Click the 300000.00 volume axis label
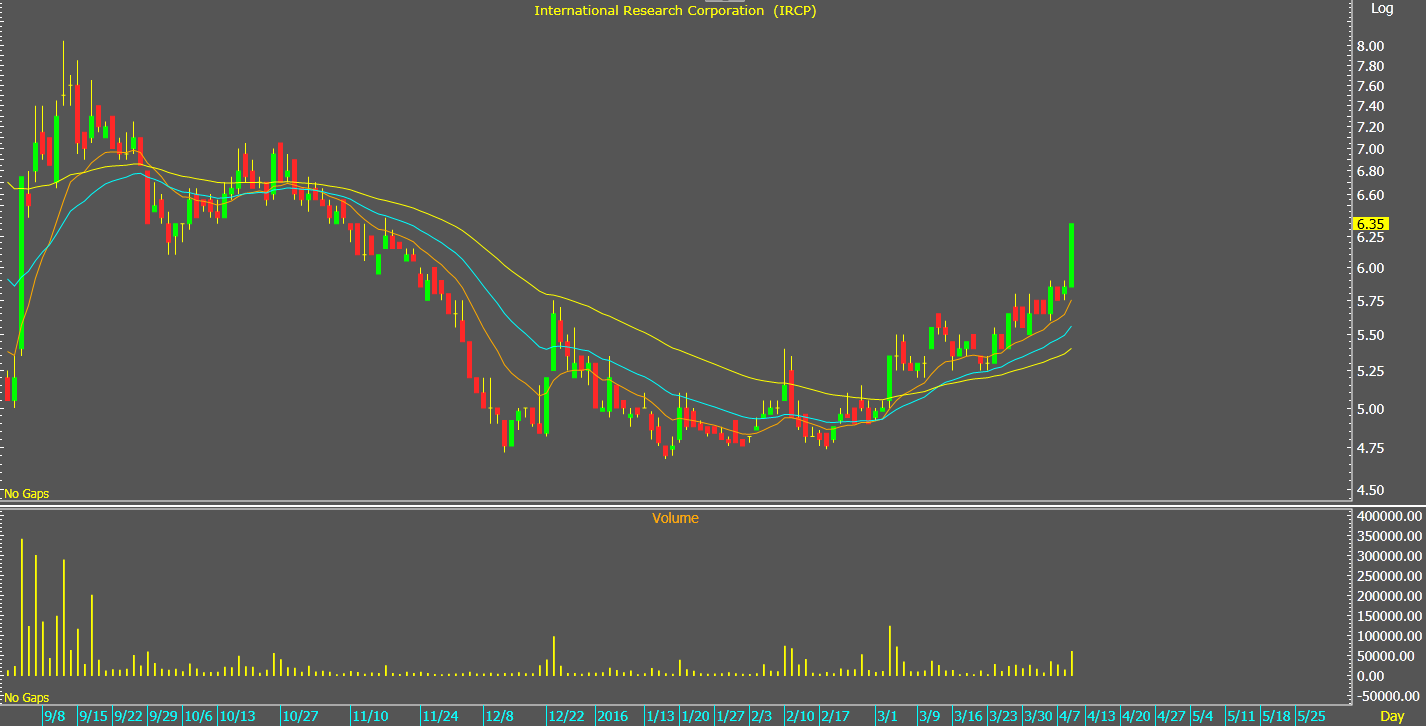The height and width of the screenshot is (726, 1426). tap(1388, 556)
